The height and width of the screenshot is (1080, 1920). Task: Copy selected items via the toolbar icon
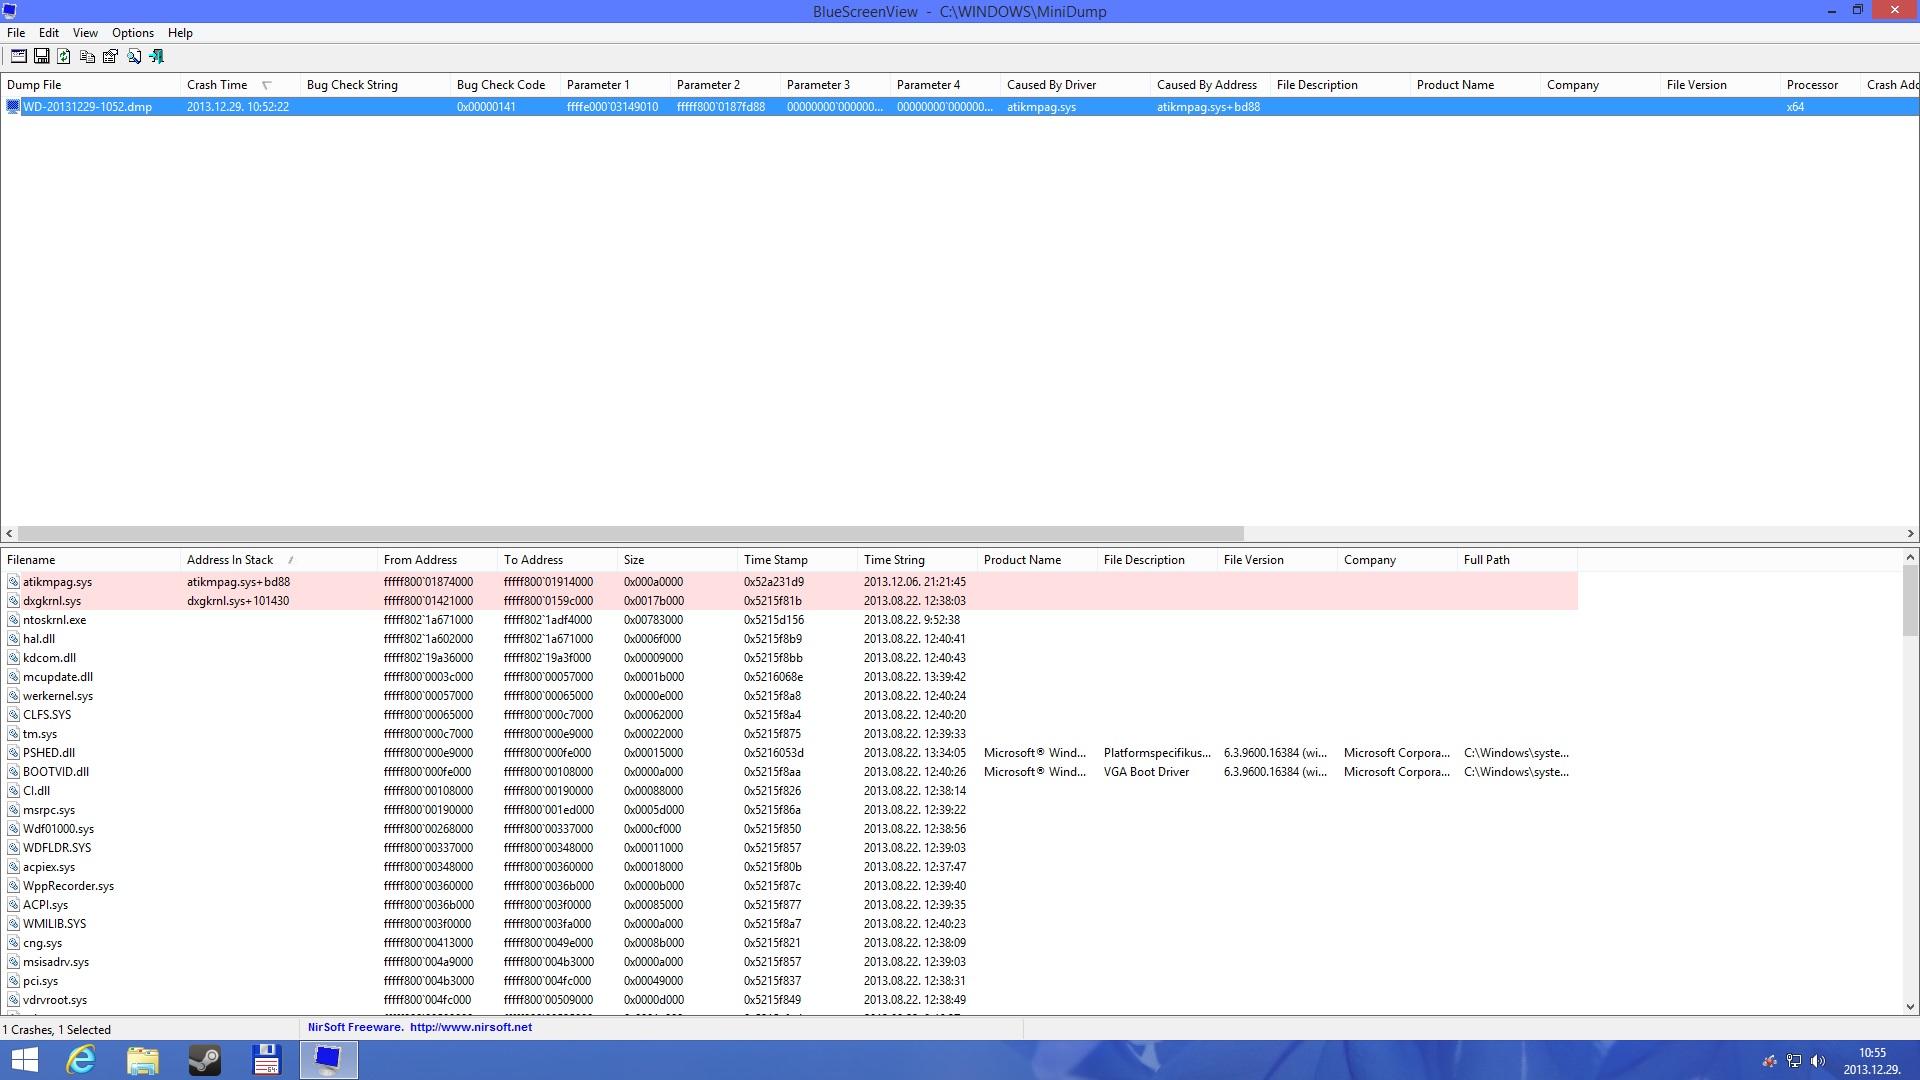pos(87,57)
